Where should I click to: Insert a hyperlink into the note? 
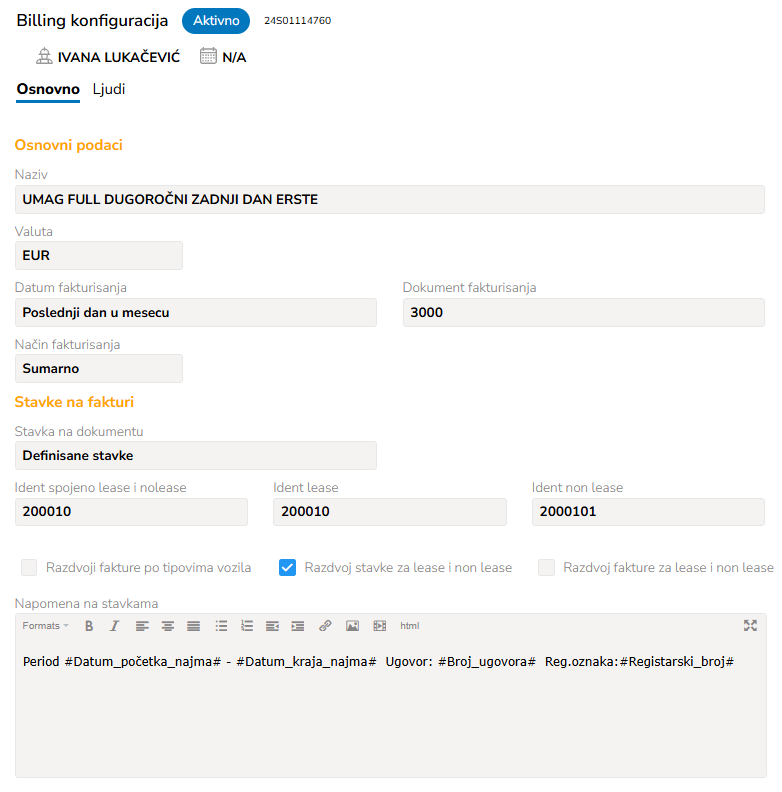[325, 626]
